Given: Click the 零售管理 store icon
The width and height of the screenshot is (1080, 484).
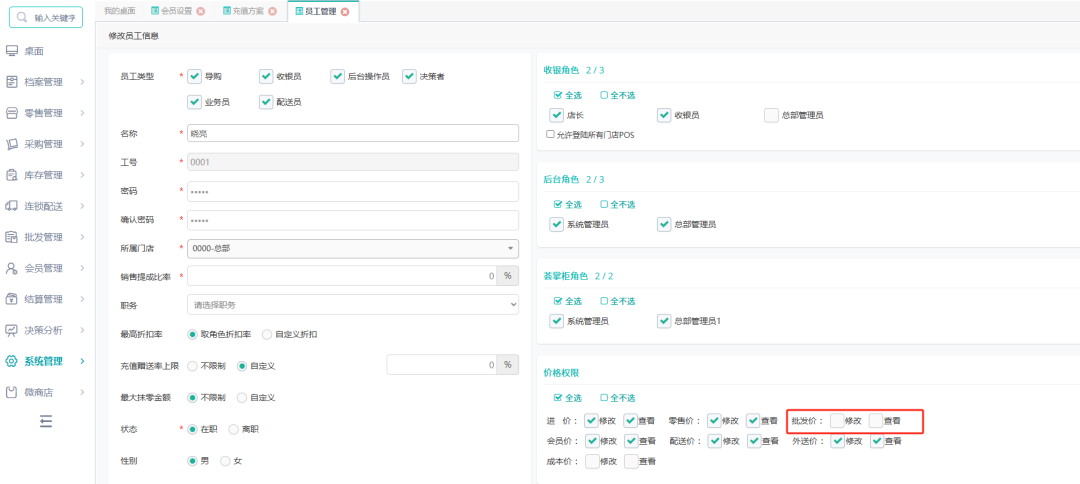Looking at the screenshot, I should tap(12, 113).
